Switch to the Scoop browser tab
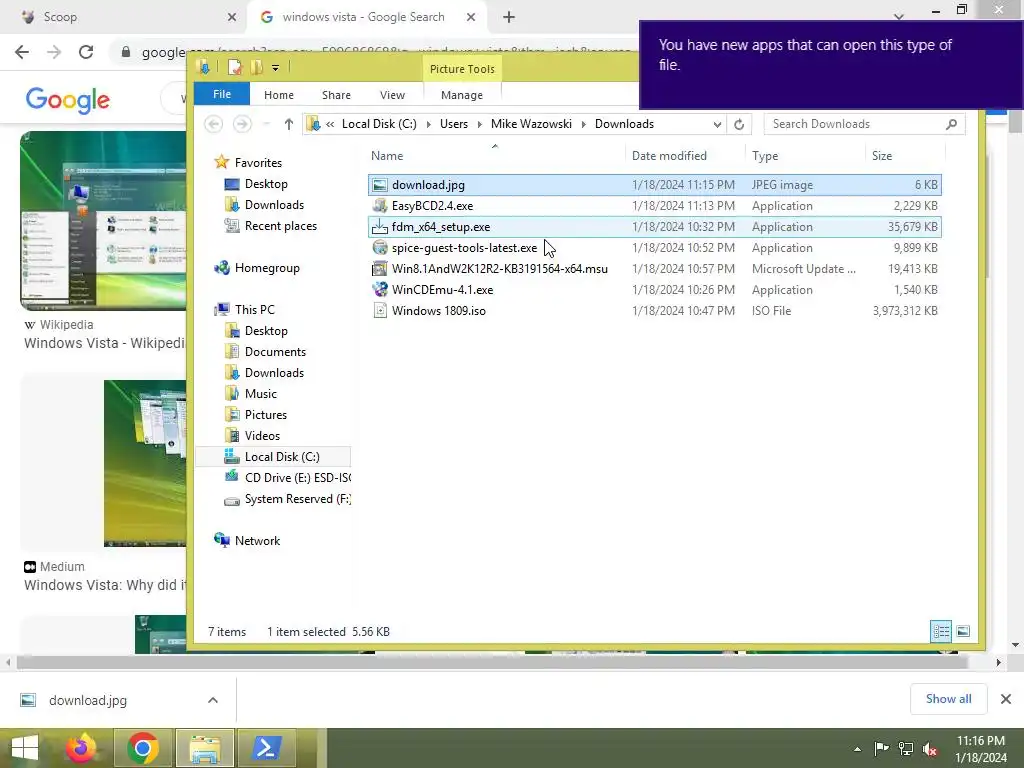The height and width of the screenshot is (768, 1024). (121, 17)
